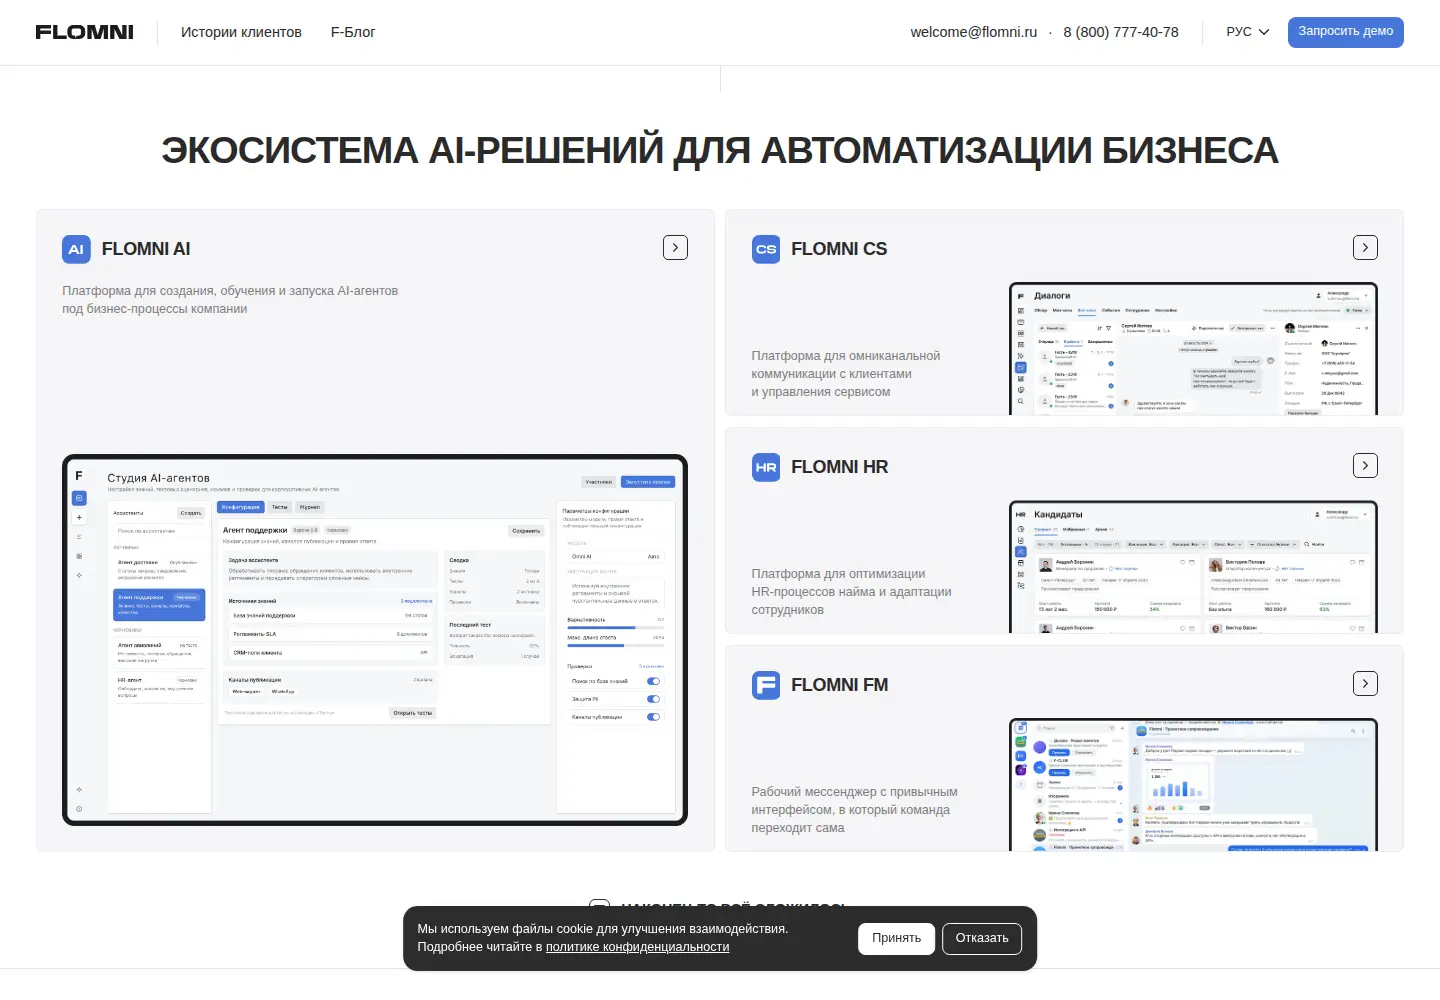The image size is (1440, 1000).
Task: Click the FLOMNI AI heading text
Action: pos(146,249)
